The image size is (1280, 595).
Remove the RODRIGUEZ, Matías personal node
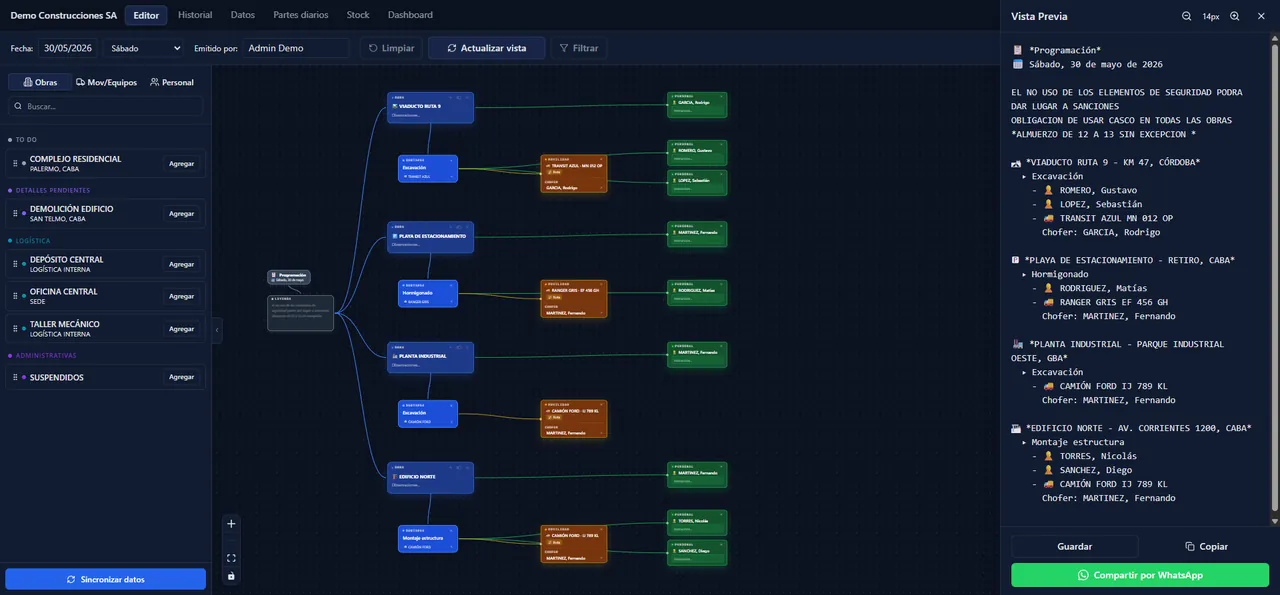click(721, 284)
